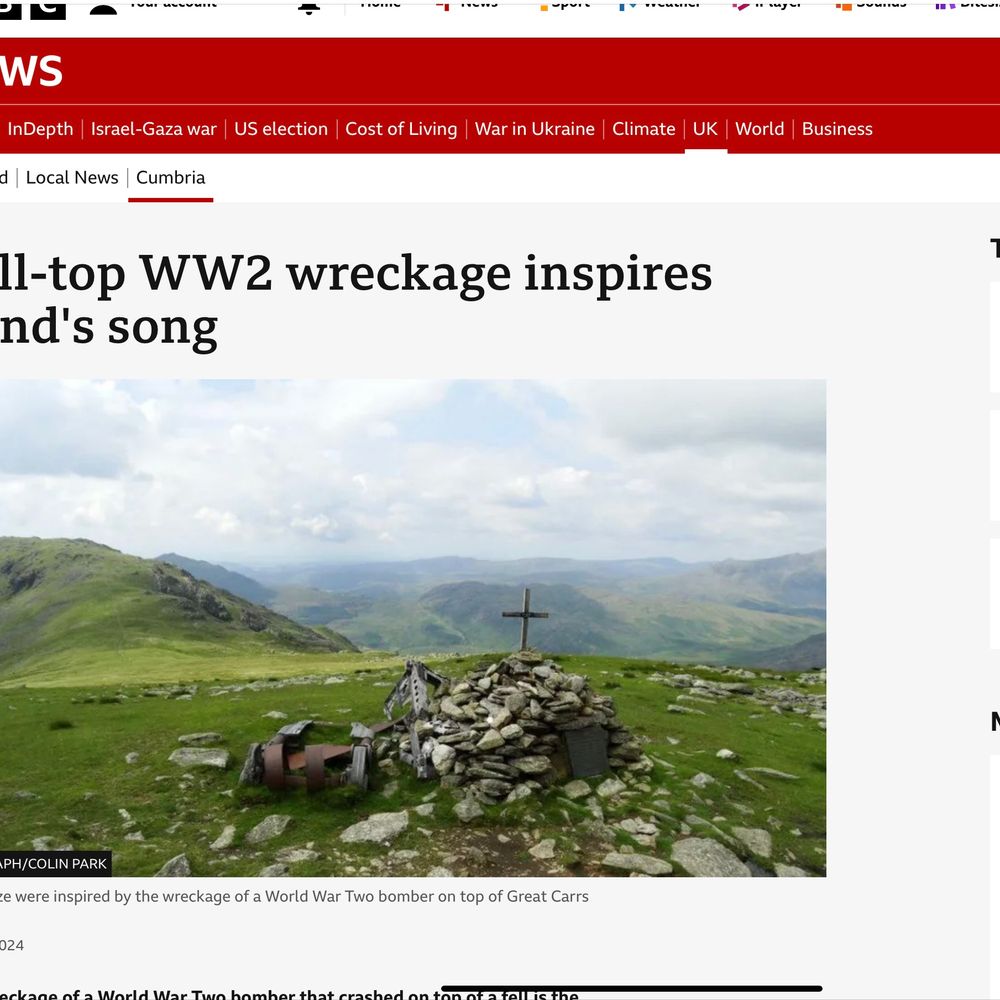
Task: Click the red News icon in top bar
Action: point(443,5)
